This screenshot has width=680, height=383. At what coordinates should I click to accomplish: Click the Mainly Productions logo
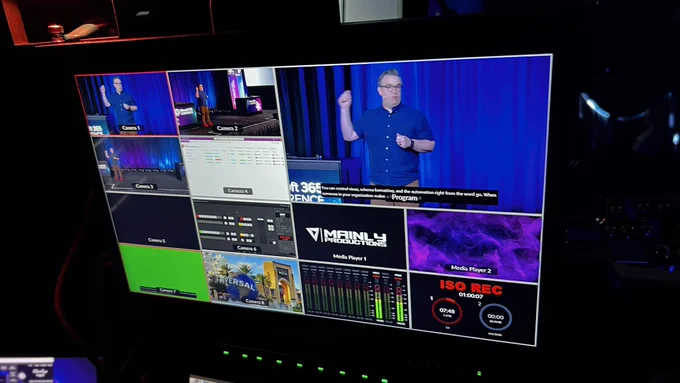point(346,236)
